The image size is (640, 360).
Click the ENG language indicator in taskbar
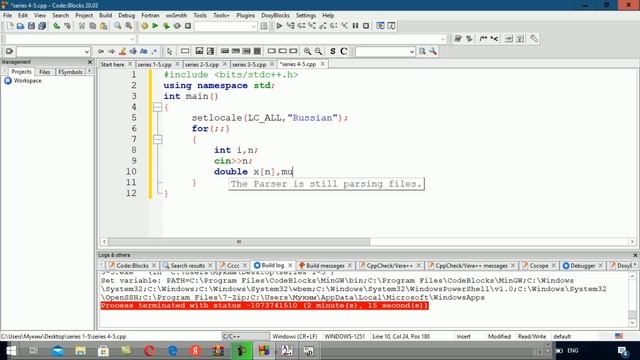(573, 351)
